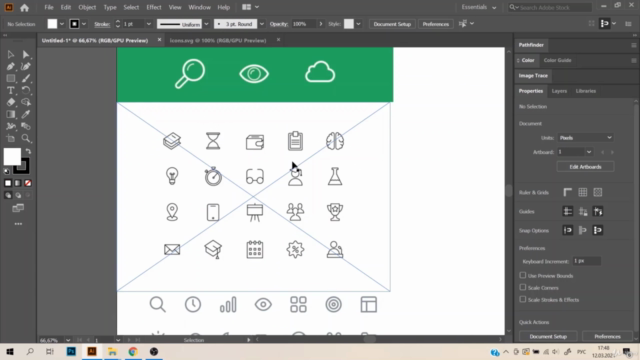
Task: Open the graphic Style dropdown
Action: pyautogui.click(x=358, y=24)
